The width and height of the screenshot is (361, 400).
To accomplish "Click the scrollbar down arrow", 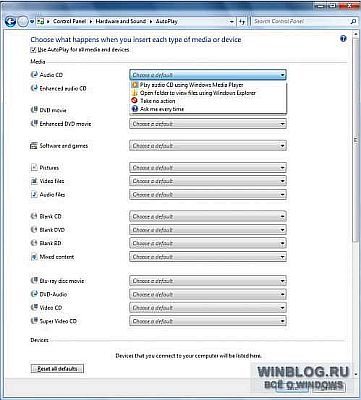I will (x=355, y=373).
